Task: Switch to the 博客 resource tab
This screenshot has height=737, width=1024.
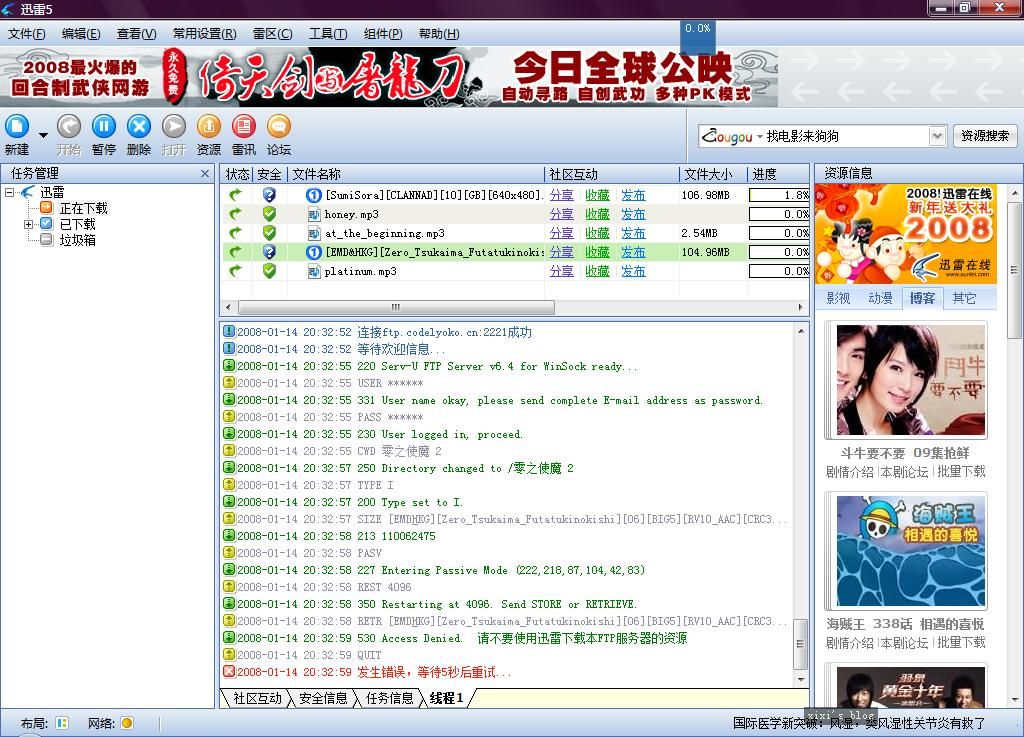Action: pos(922,298)
